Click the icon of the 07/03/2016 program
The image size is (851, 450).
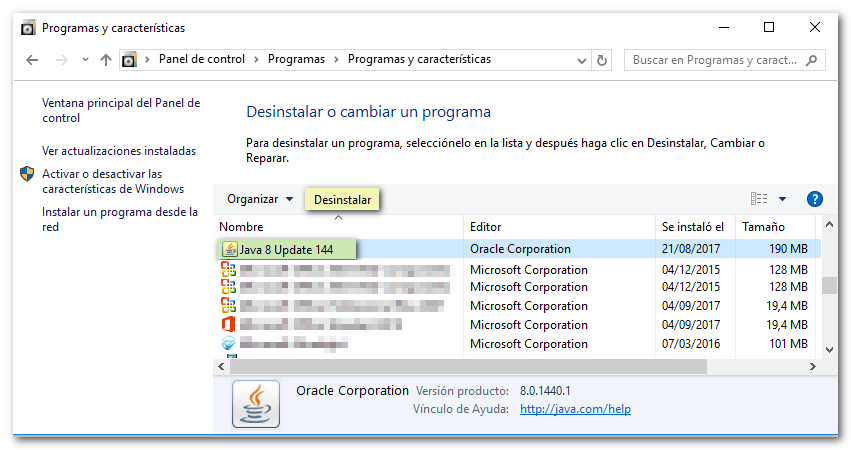pos(228,343)
